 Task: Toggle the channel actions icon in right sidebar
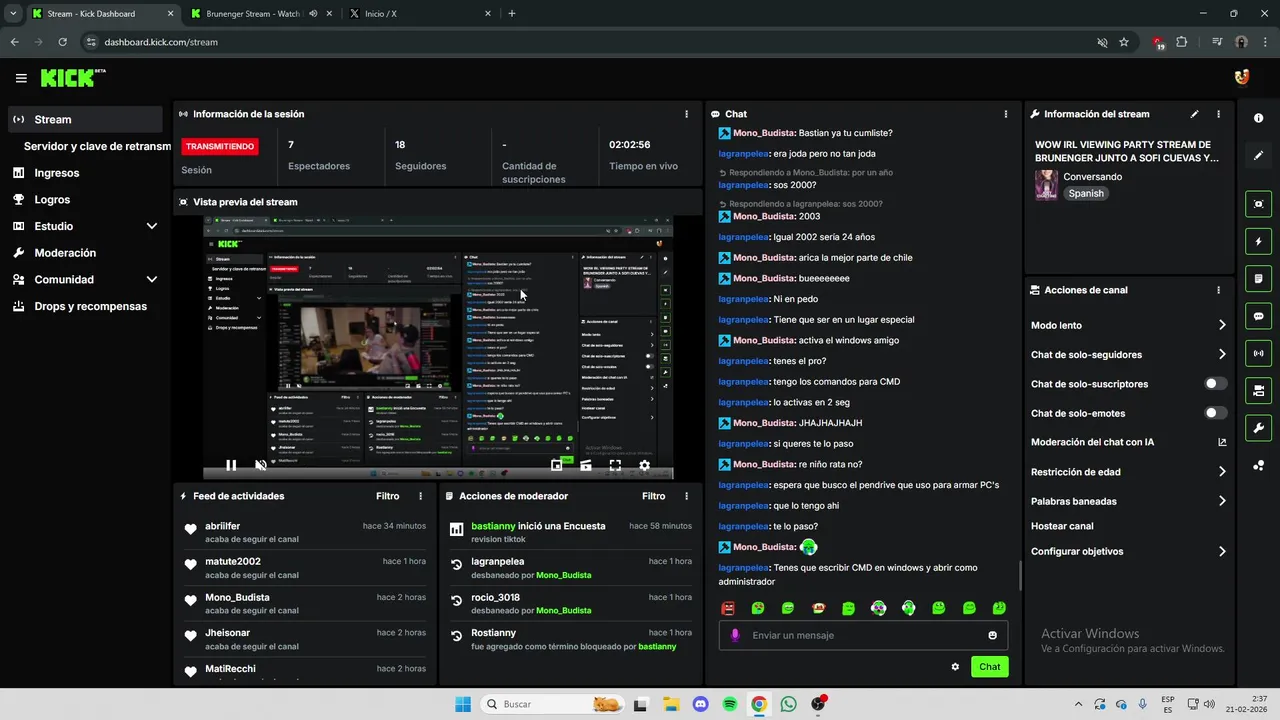coord(1258,390)
